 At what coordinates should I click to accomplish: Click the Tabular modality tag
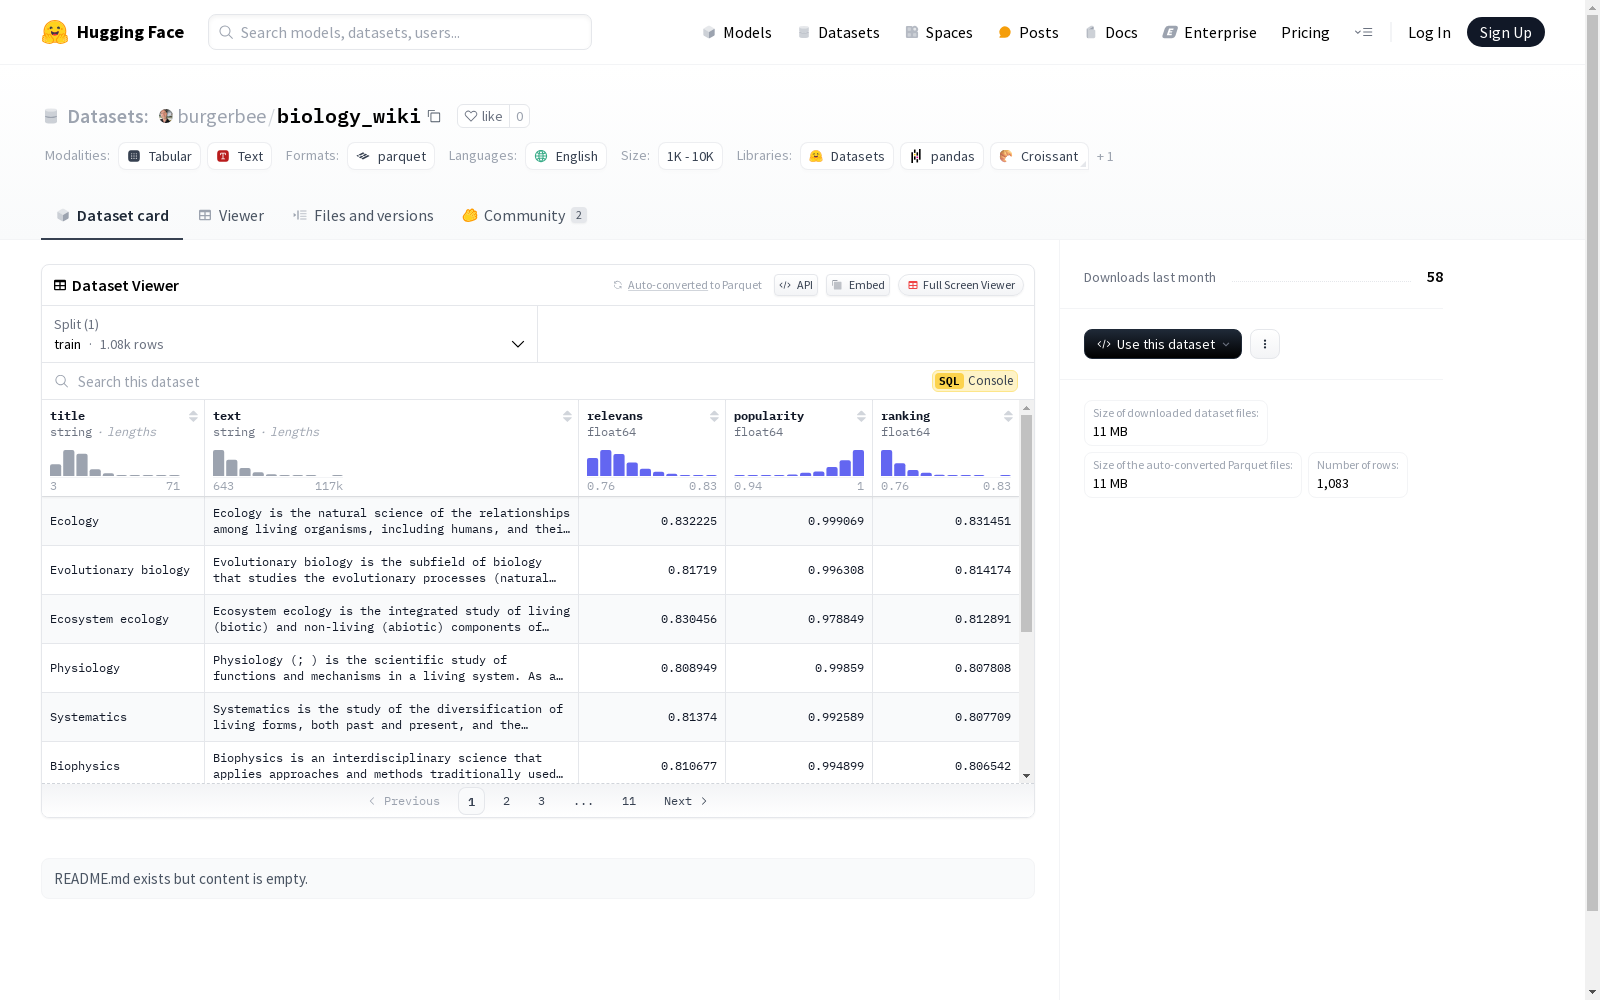click(x=160, y=156)
